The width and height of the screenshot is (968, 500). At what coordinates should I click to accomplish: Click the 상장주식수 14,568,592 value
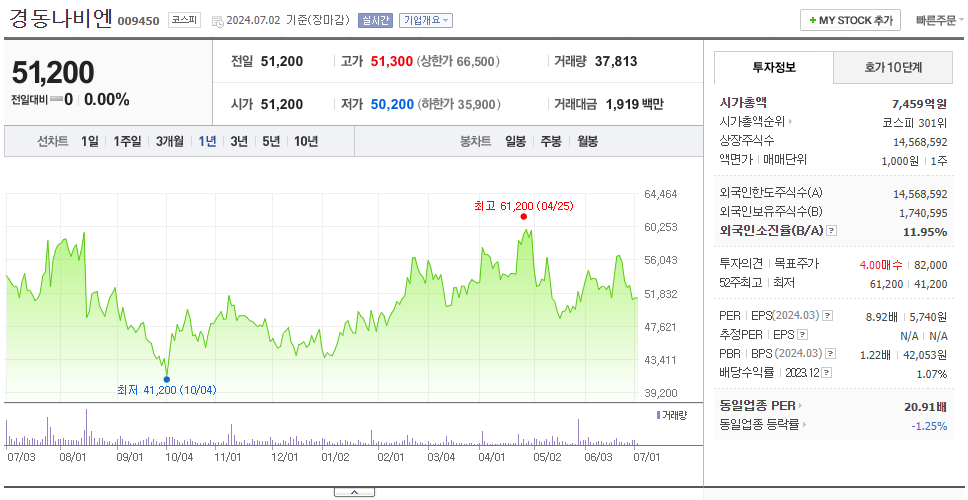click(x=920, y=142)
